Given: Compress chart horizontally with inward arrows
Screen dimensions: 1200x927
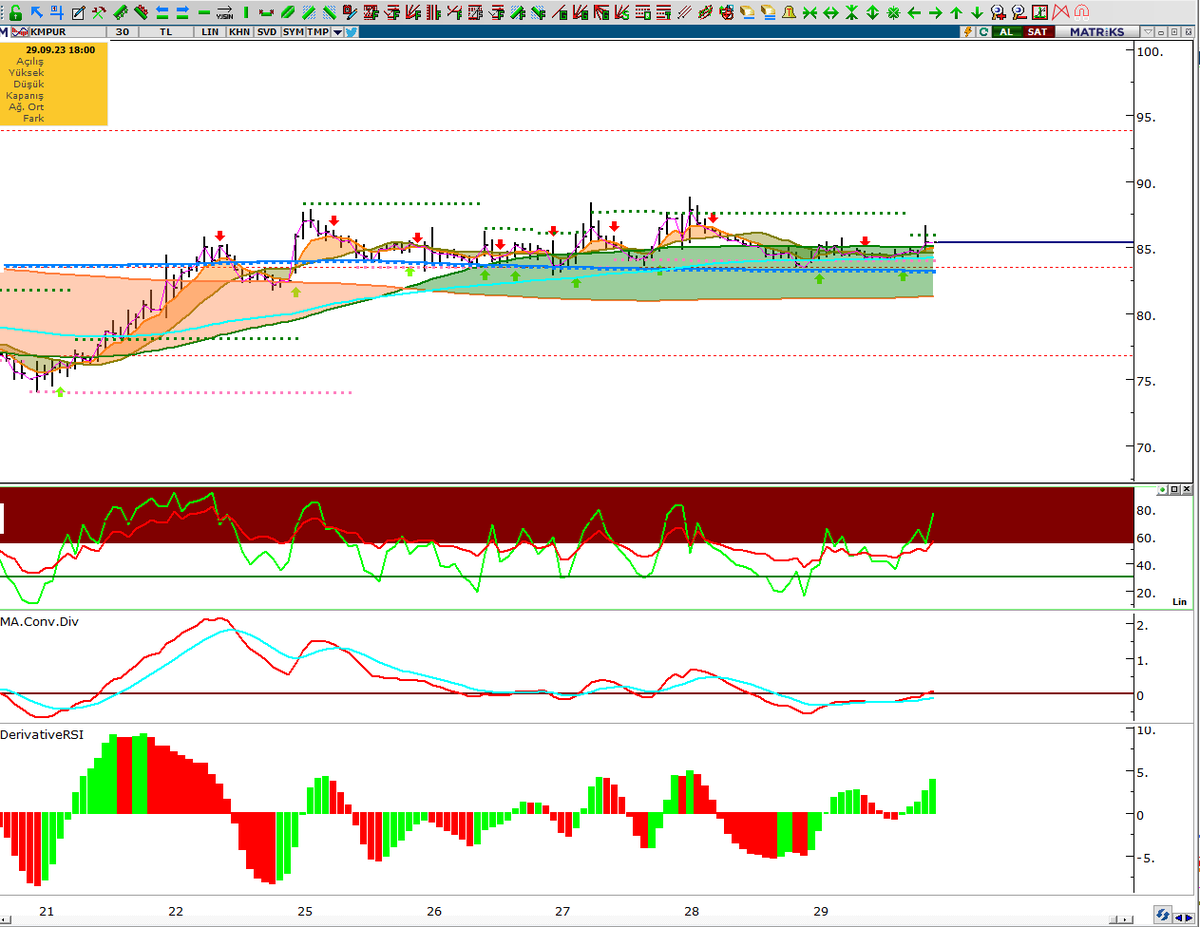Looking at the screenshot, I should [x=810, y=13].
